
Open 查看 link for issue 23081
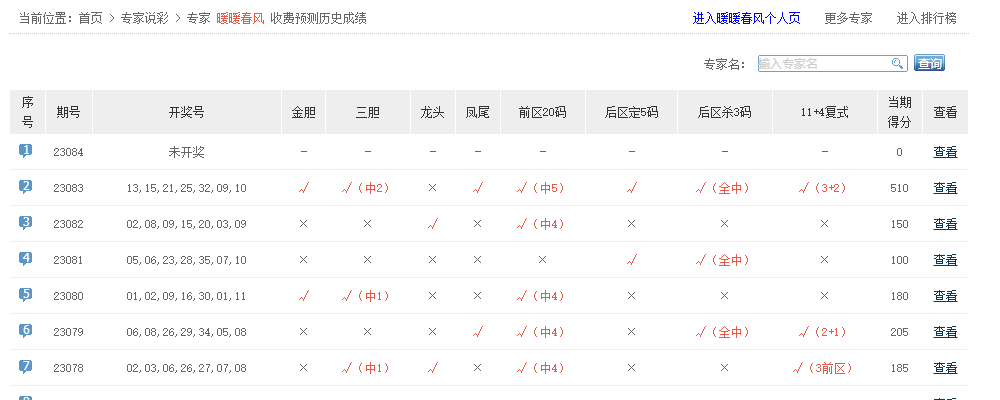click(x=945, y=260)
